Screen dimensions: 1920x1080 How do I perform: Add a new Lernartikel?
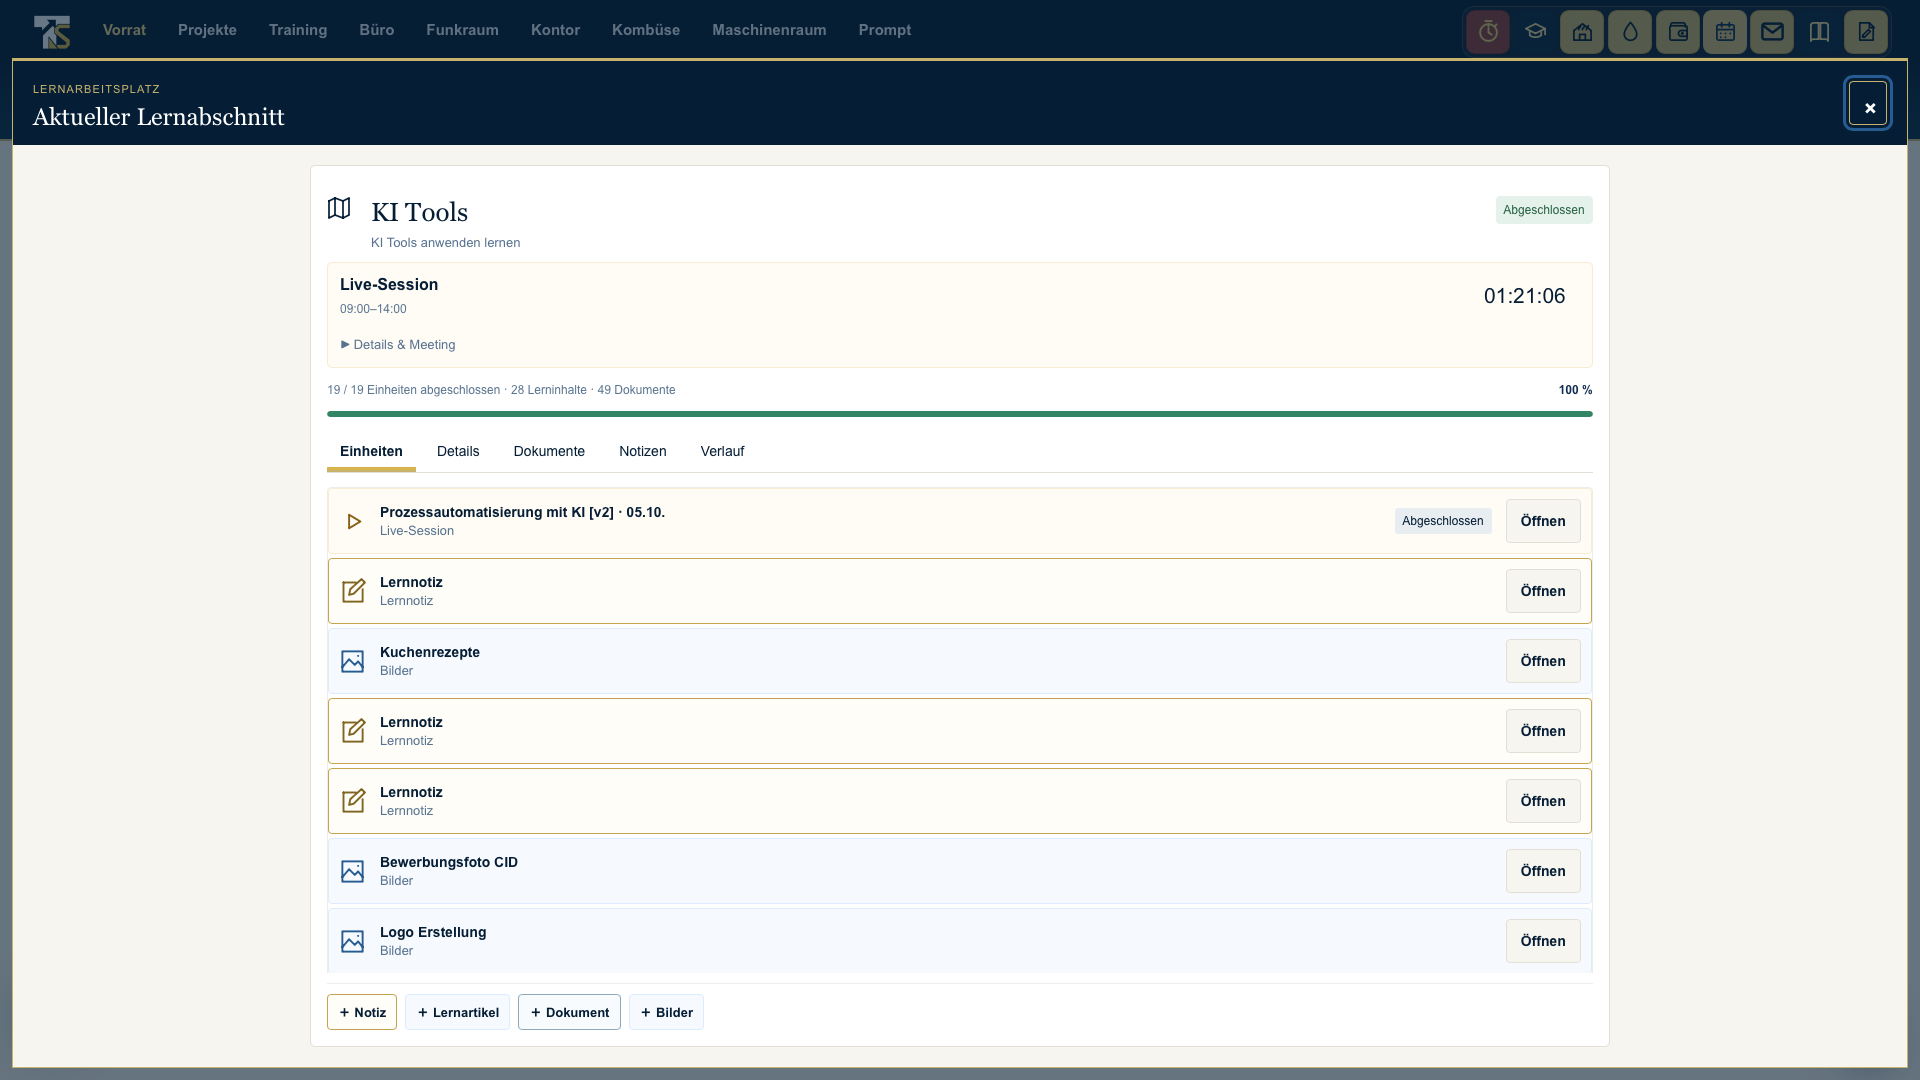457,1012
